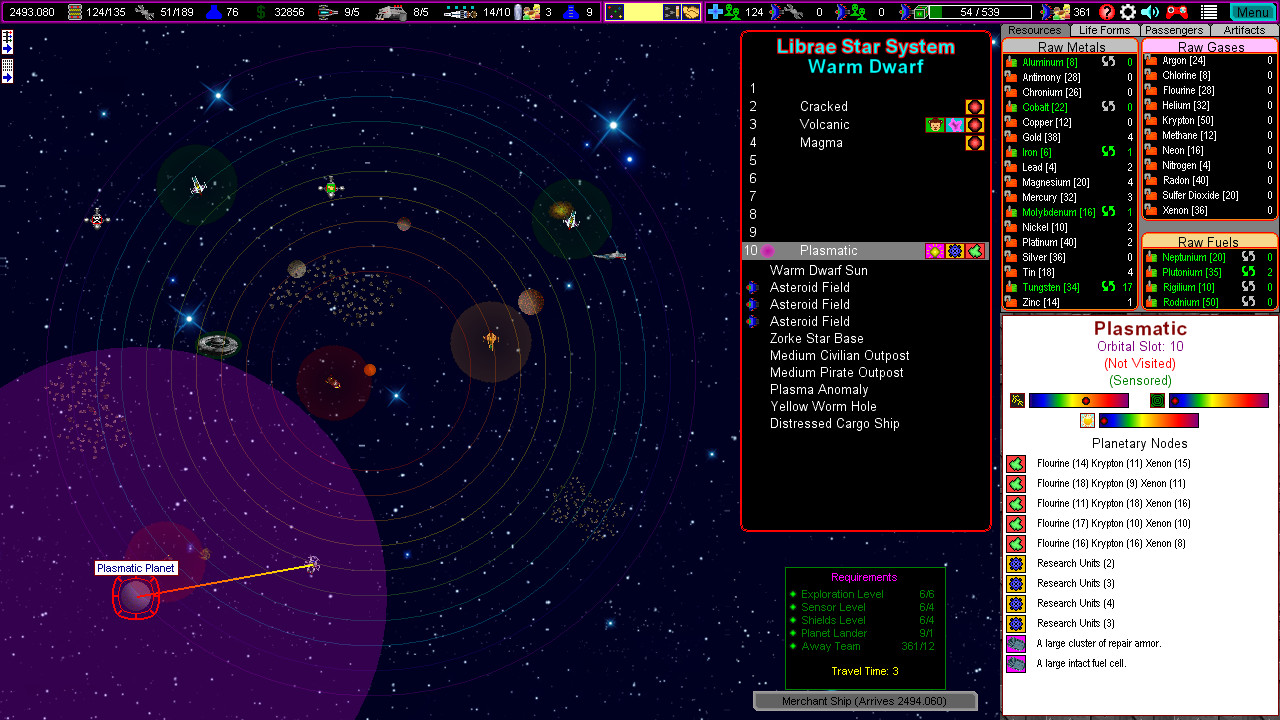Switch to the Life Forms tab
Screen dimensions: 1280x720
1104,30
